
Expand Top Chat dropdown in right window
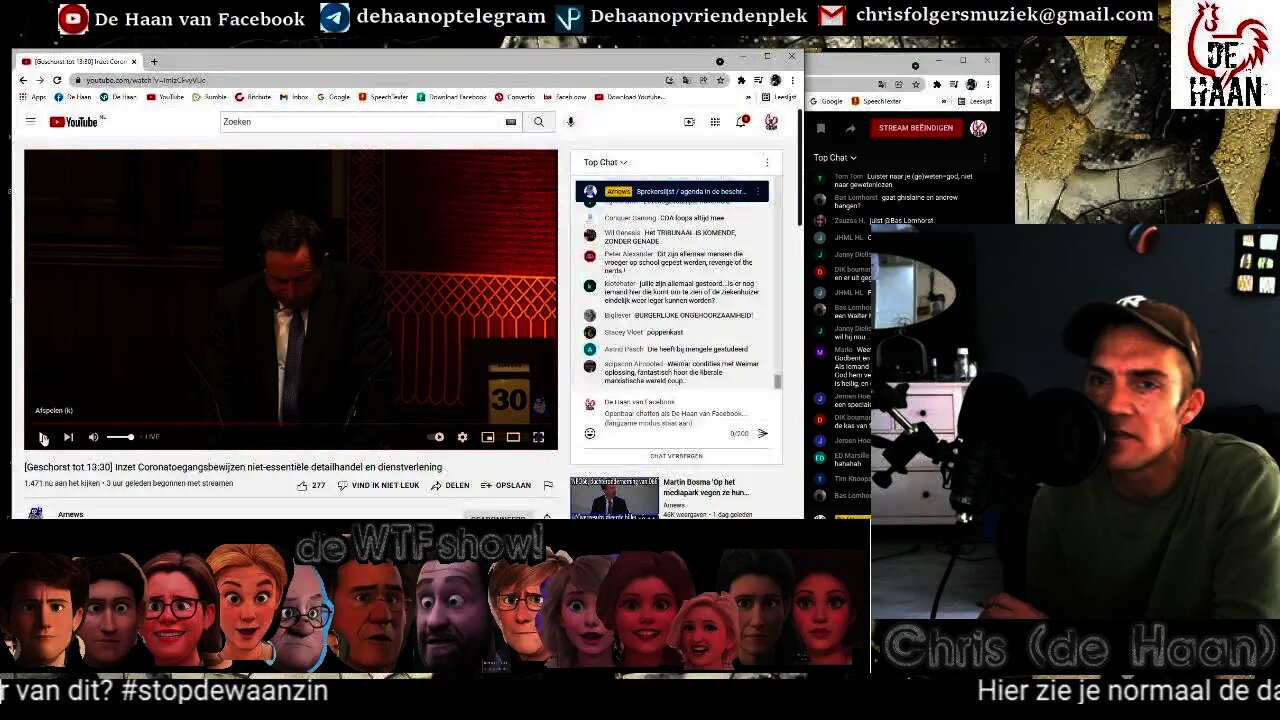coord(835,157)
